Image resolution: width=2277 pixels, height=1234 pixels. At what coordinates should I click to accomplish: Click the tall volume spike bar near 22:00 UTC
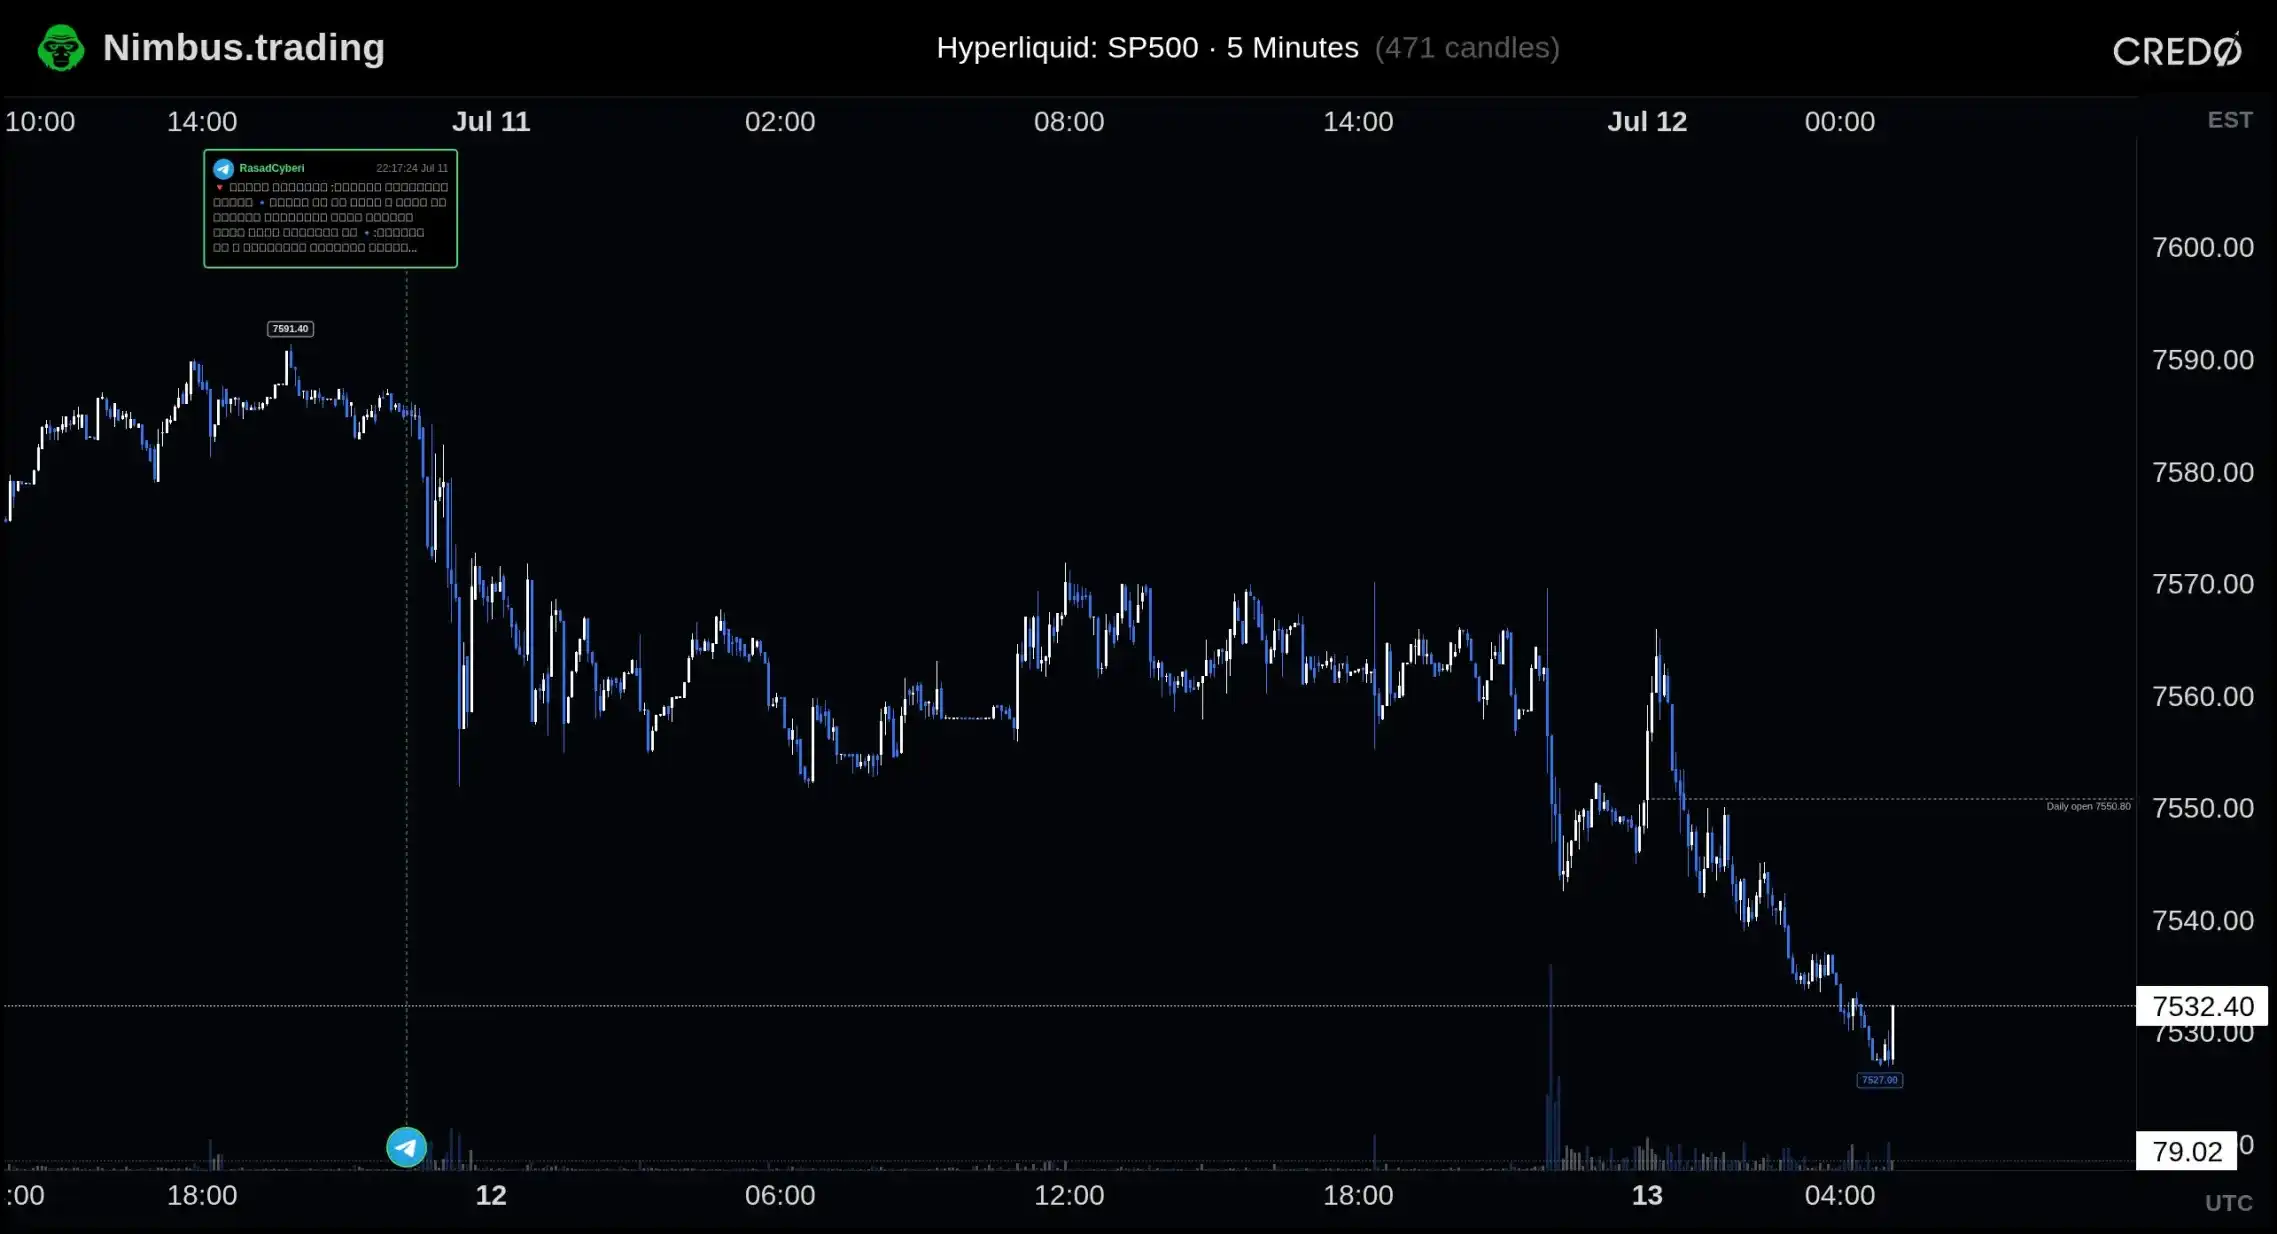[1550, 1067]
